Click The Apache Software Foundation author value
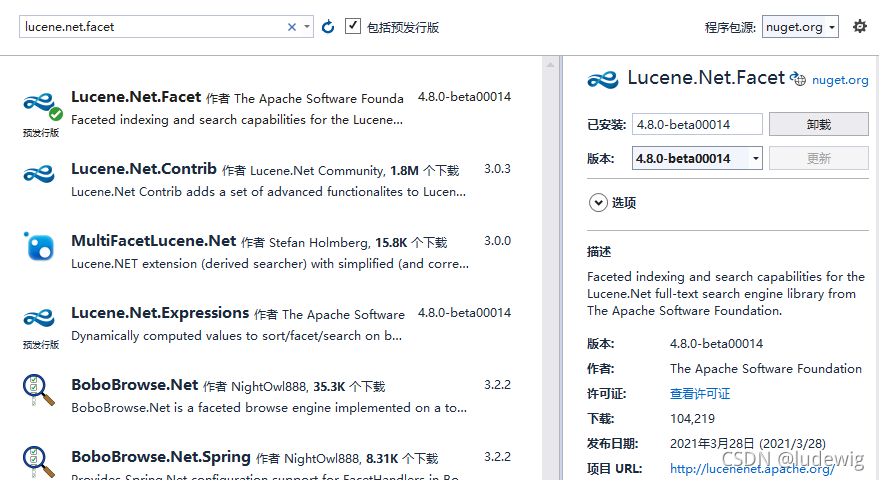This screenshot has height=480, width=879. click(x=766, y=368)
